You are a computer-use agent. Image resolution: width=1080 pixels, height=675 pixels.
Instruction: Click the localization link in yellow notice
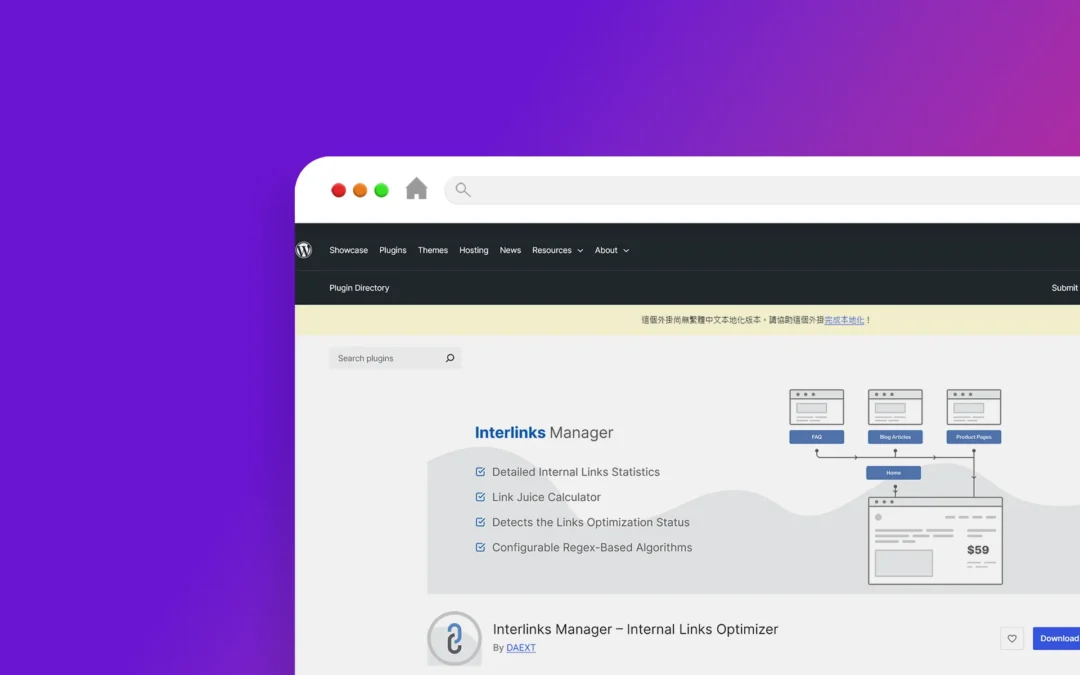click(844, 320)
